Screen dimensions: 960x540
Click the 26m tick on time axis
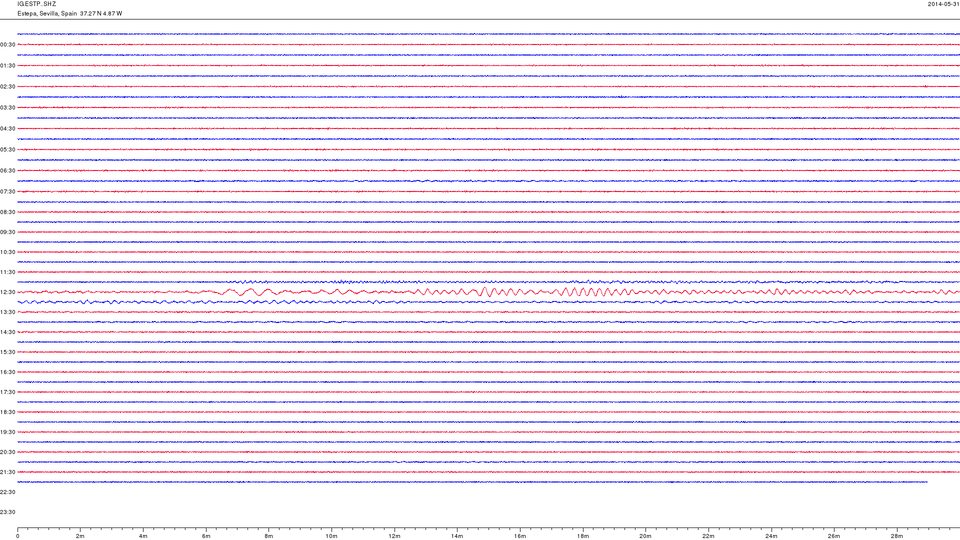pyautogui.click(x=834, y=536)
